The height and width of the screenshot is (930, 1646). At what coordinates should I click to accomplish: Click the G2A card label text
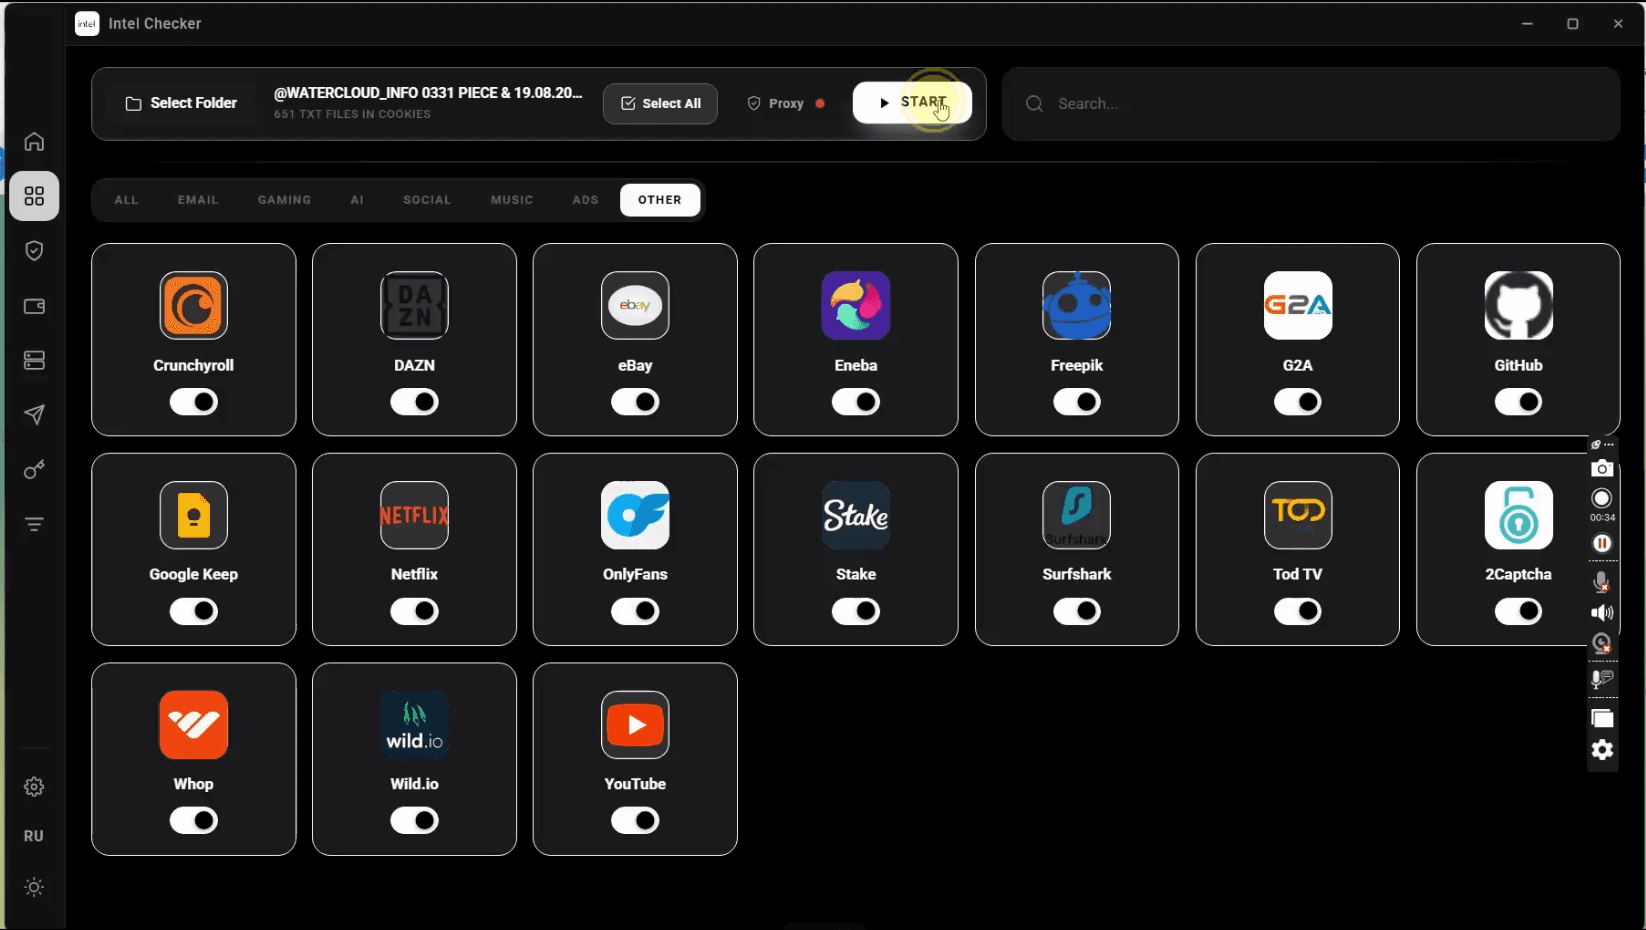coord(1297,366)
